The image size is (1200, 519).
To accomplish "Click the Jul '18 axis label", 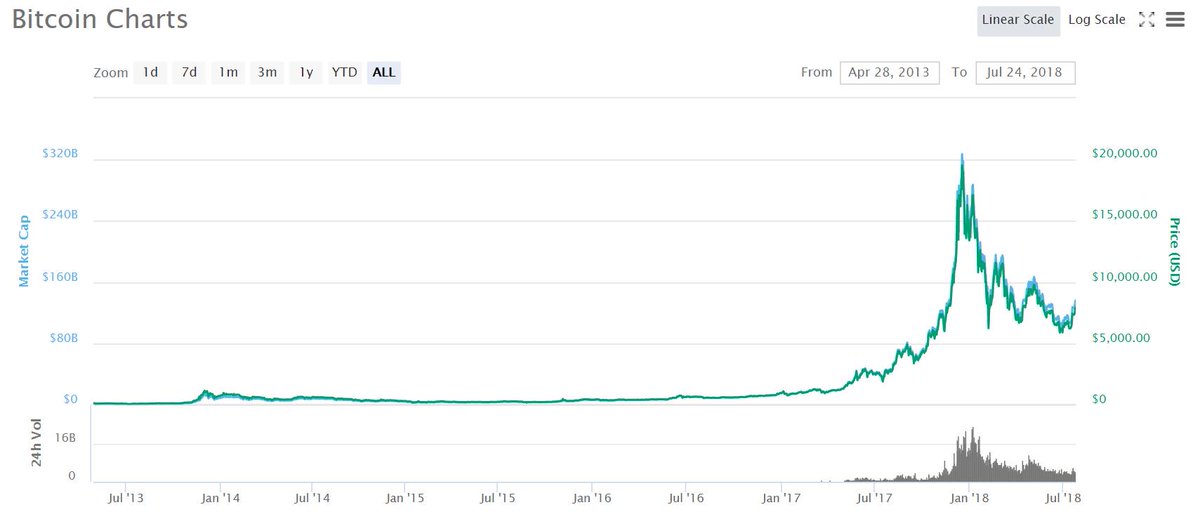I will tap(1061, 497).
